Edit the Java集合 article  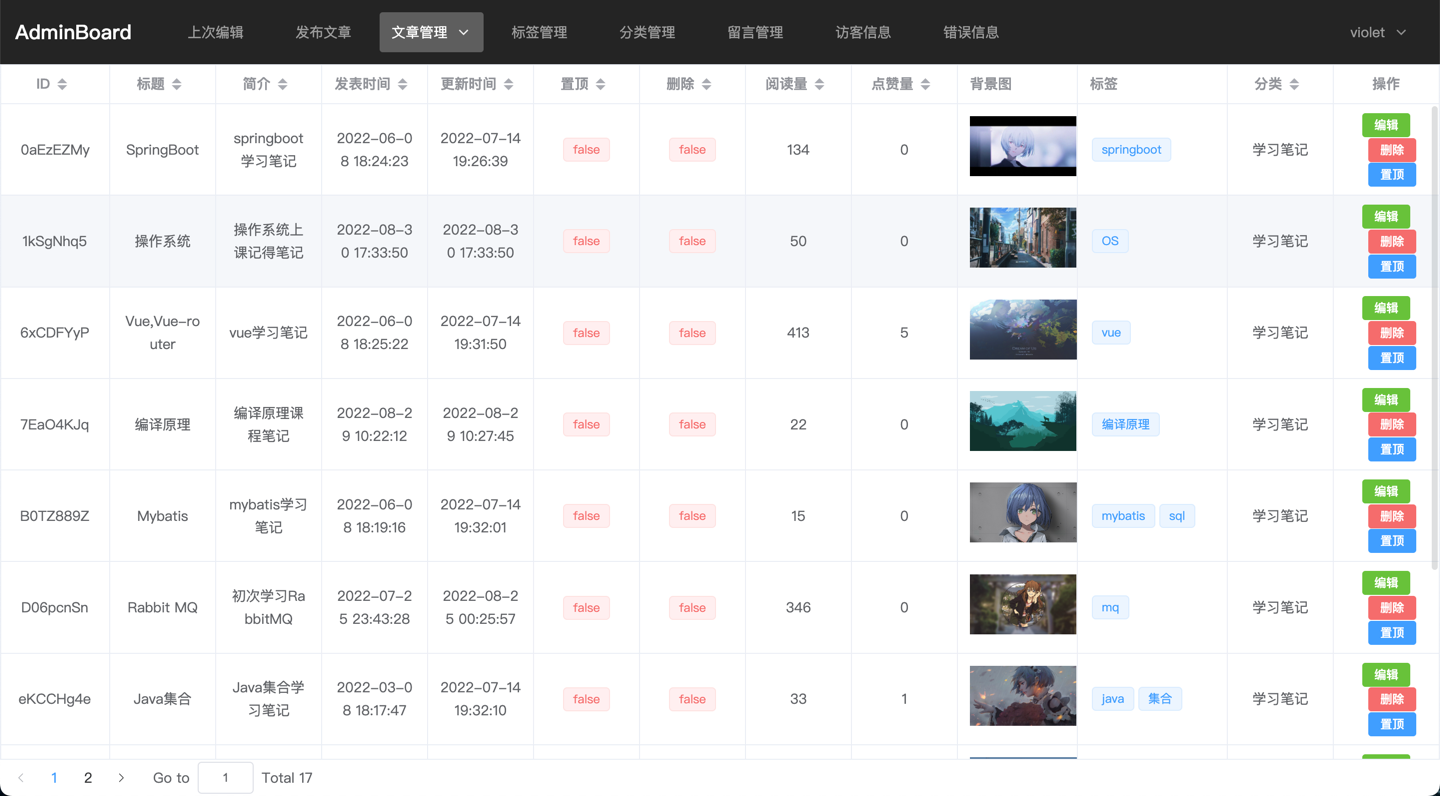(x=1386, y=675)
